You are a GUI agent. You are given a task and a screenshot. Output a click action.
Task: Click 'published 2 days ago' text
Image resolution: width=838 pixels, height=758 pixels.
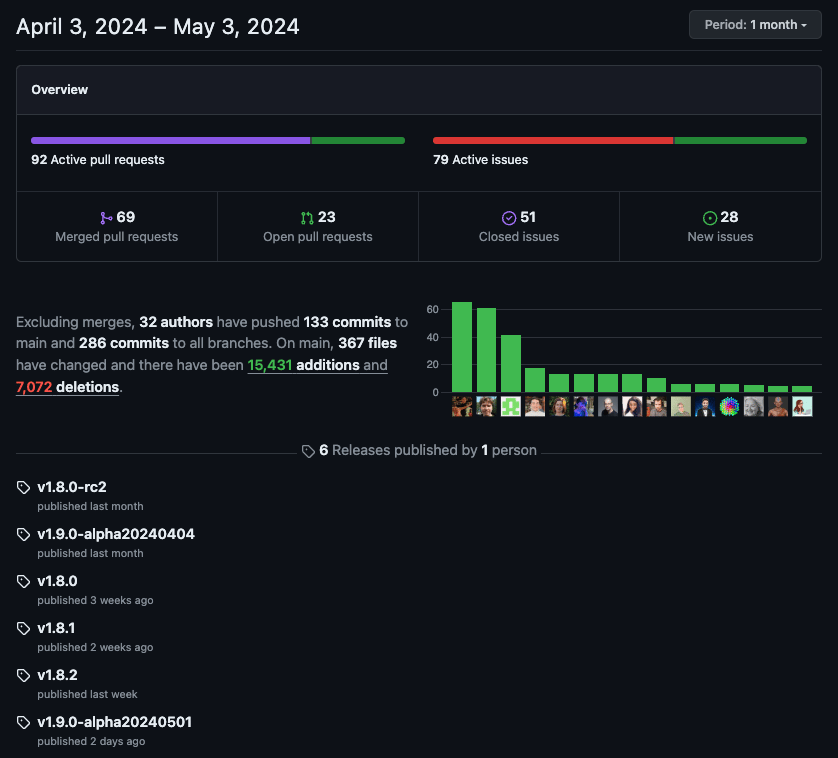pos(91,741)
